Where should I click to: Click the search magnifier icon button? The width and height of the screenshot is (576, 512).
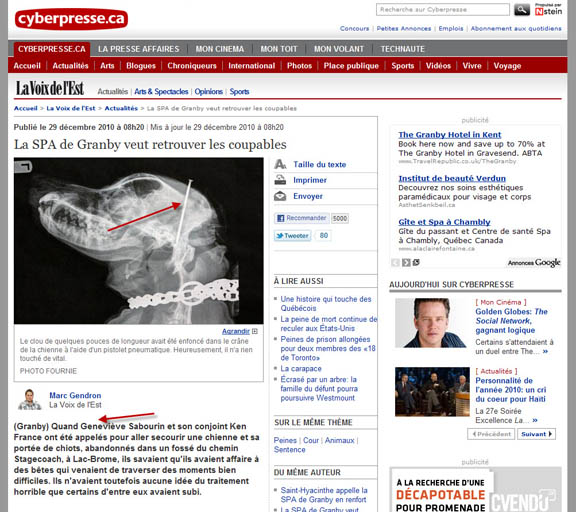click(522, 10)
